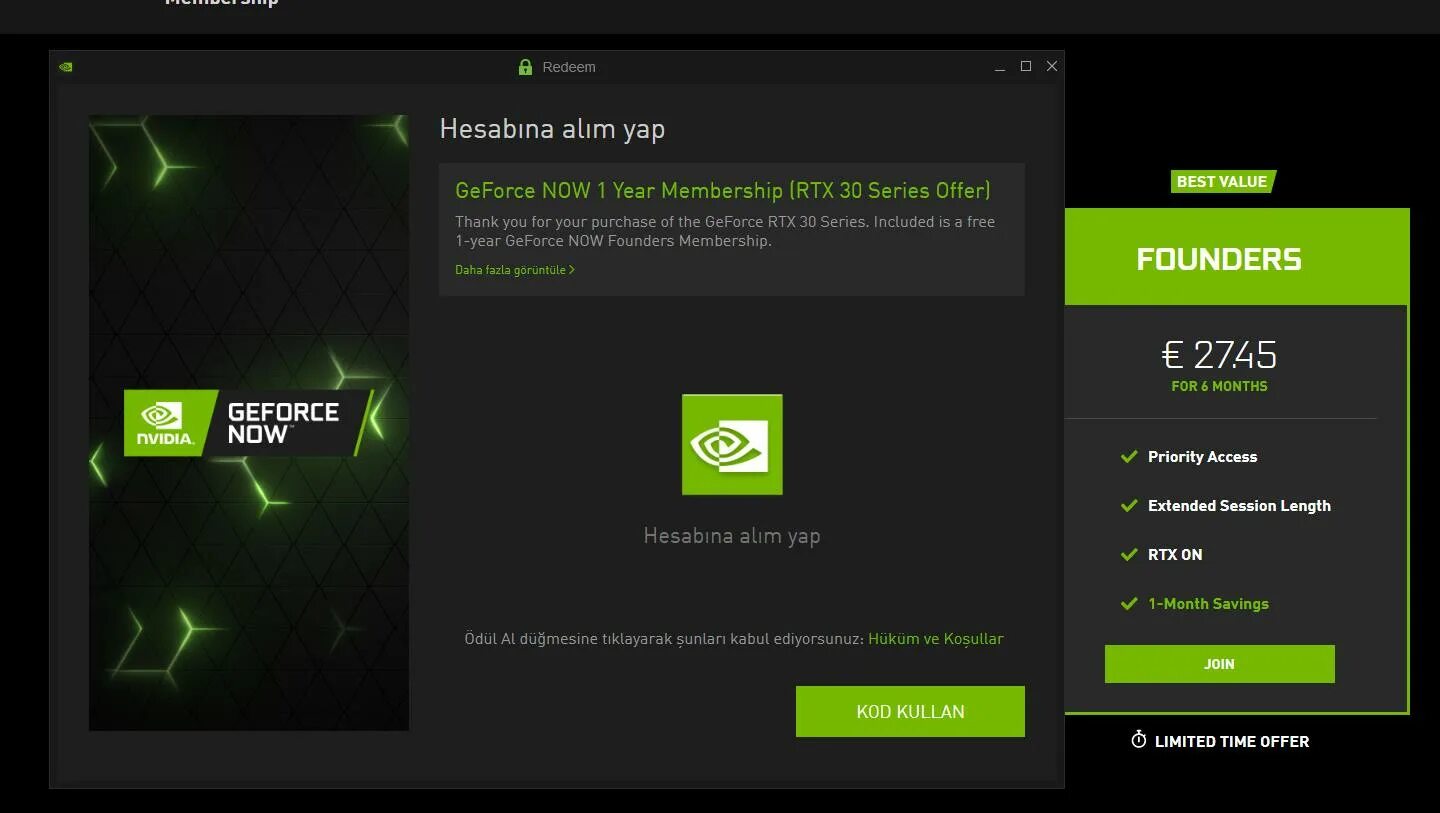
Task: Click the BEST VALUE badge
Action: [1222, 181]
